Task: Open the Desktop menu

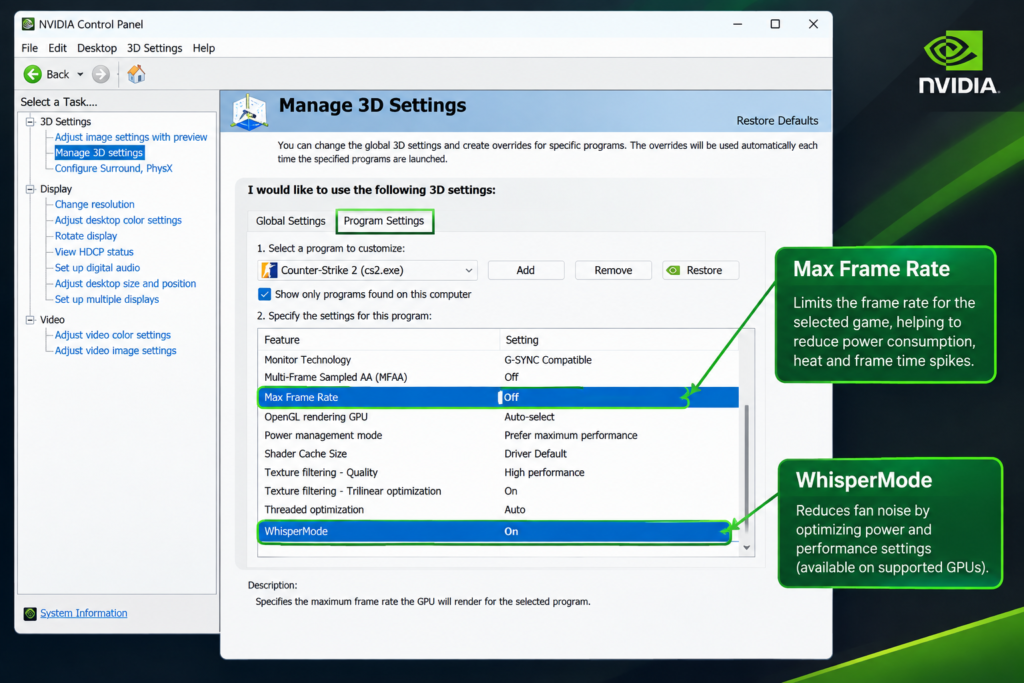Action: [x=97, y=48]
